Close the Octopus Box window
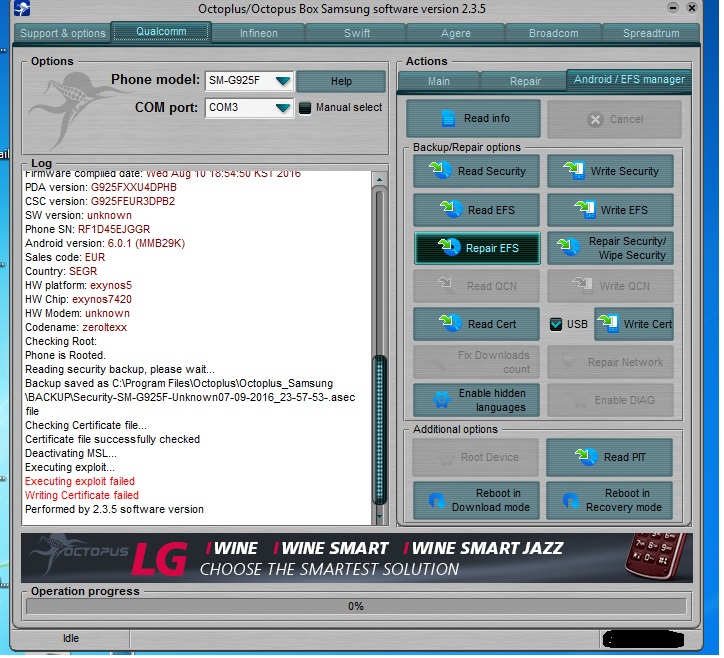 [x=692, y=8]
